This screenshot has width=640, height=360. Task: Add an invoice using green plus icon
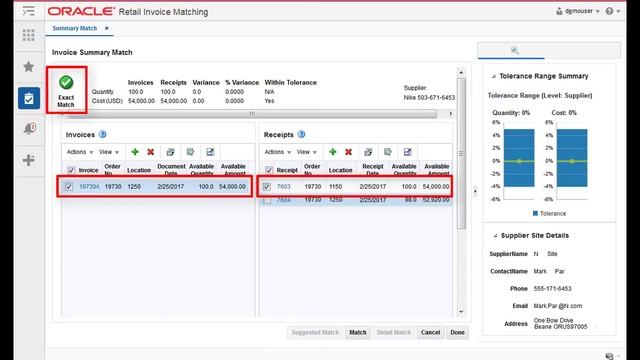coord(135,152)
